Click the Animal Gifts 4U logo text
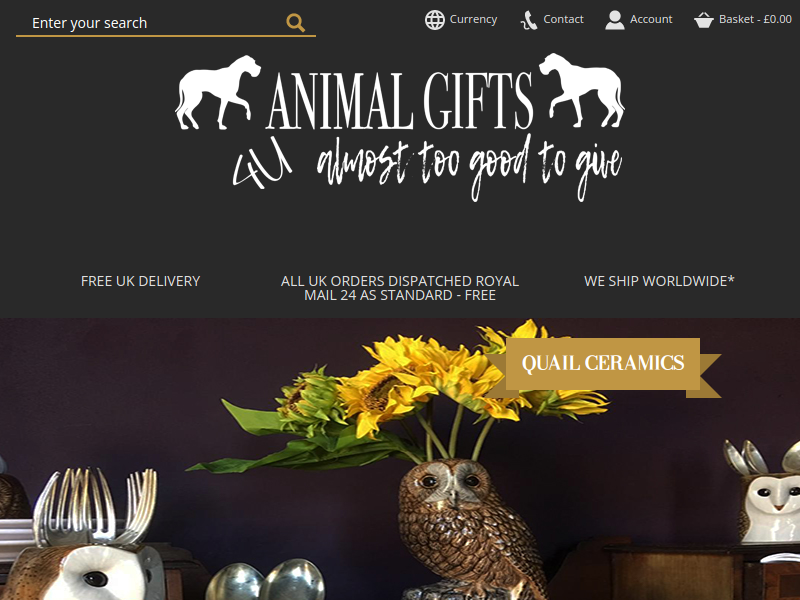Screen dimensions: 800x600 coord(399,101)
